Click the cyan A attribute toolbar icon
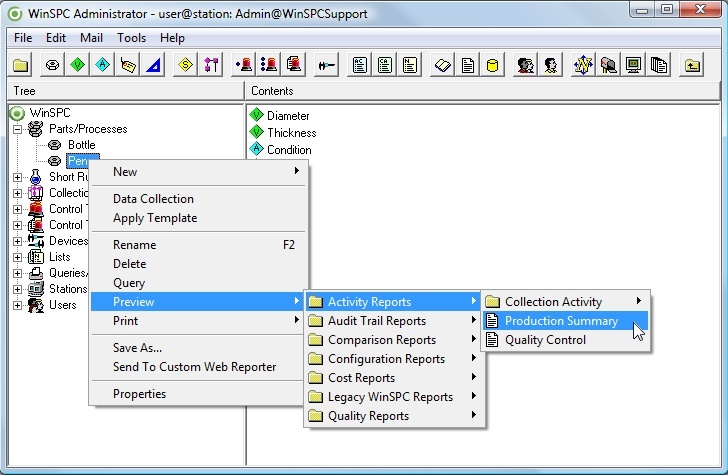Viewport: 728px width, 475px height. 103,65
